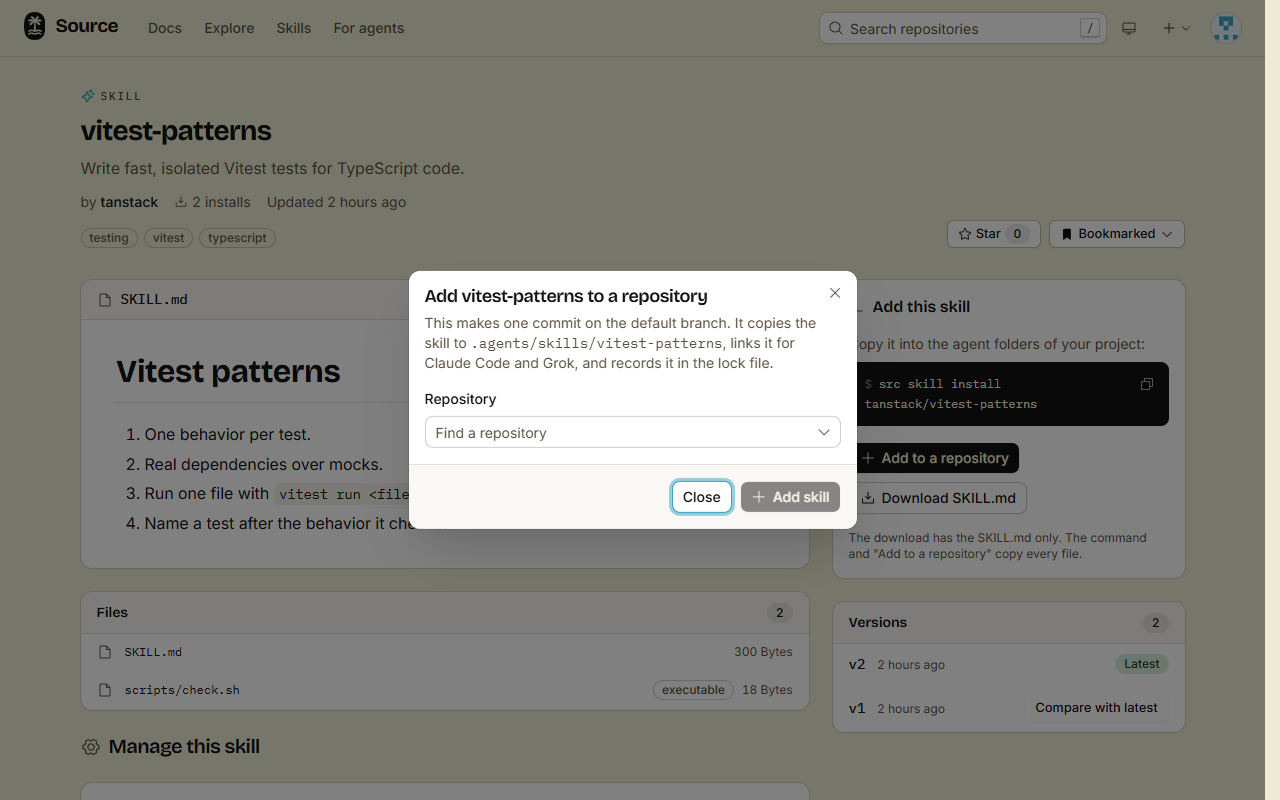Click Compare with latest for v1
1280x800 pixels.
coord(1096,708)
